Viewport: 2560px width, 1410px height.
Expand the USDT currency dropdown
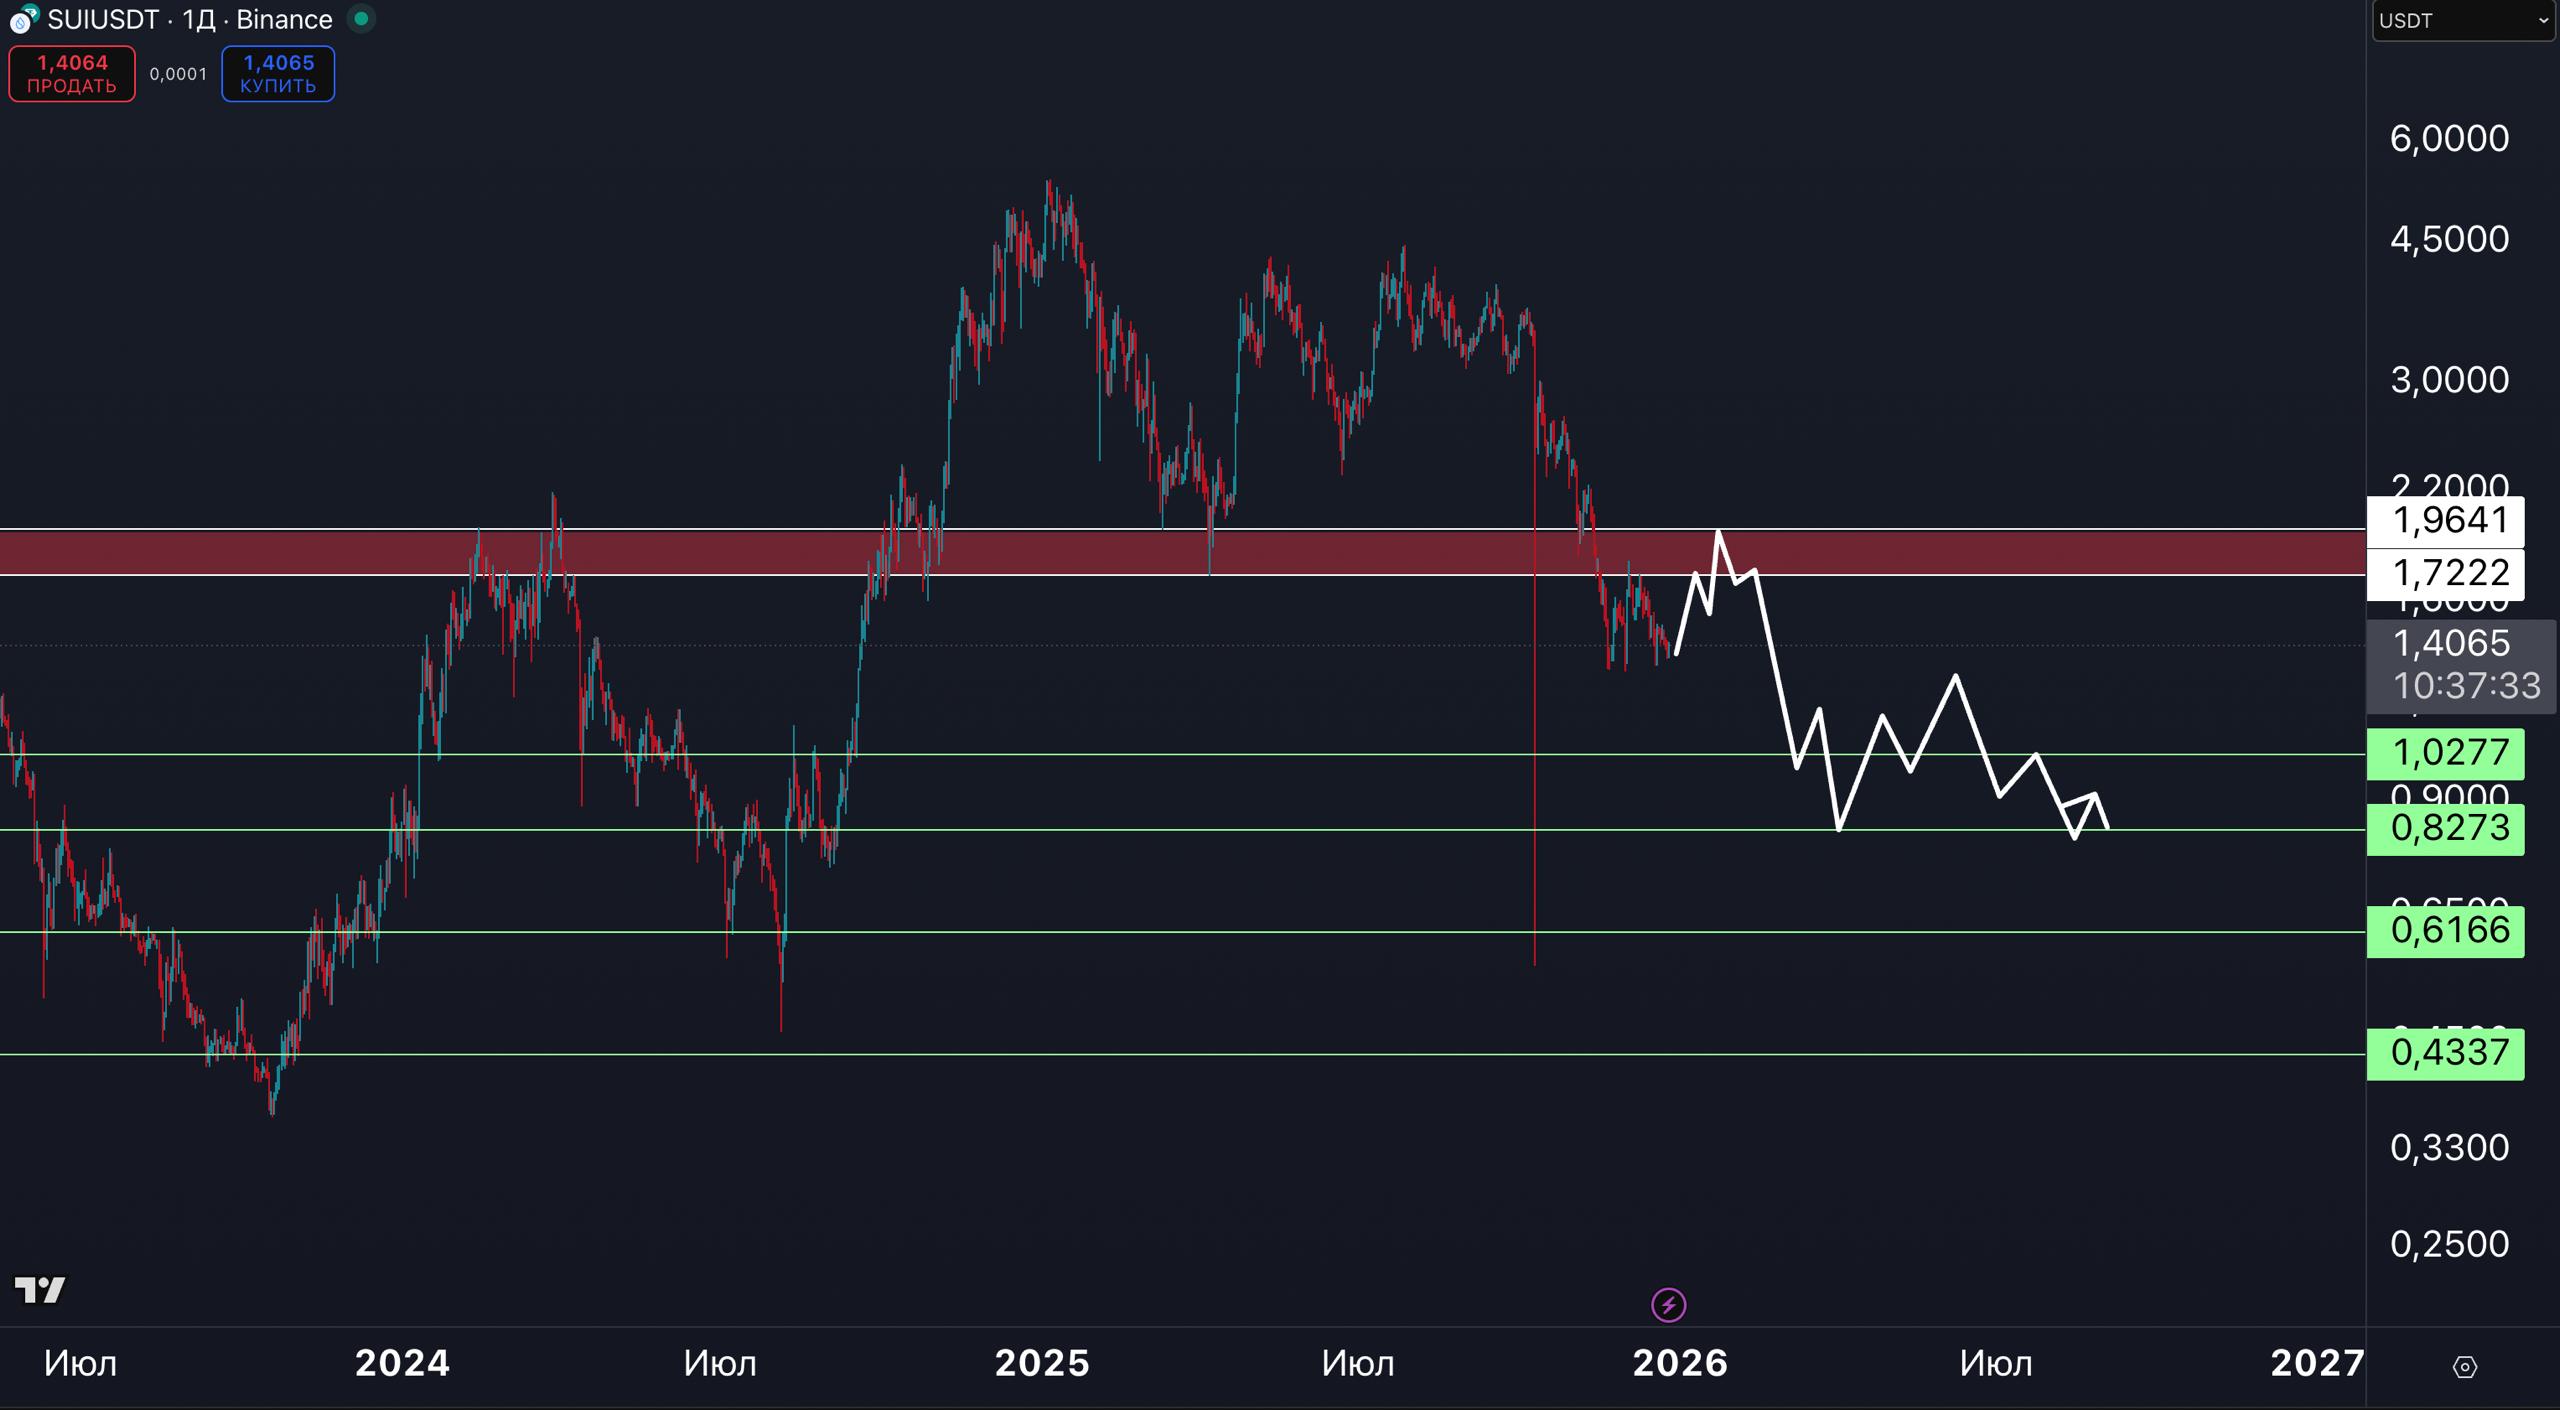(2462, 21)
